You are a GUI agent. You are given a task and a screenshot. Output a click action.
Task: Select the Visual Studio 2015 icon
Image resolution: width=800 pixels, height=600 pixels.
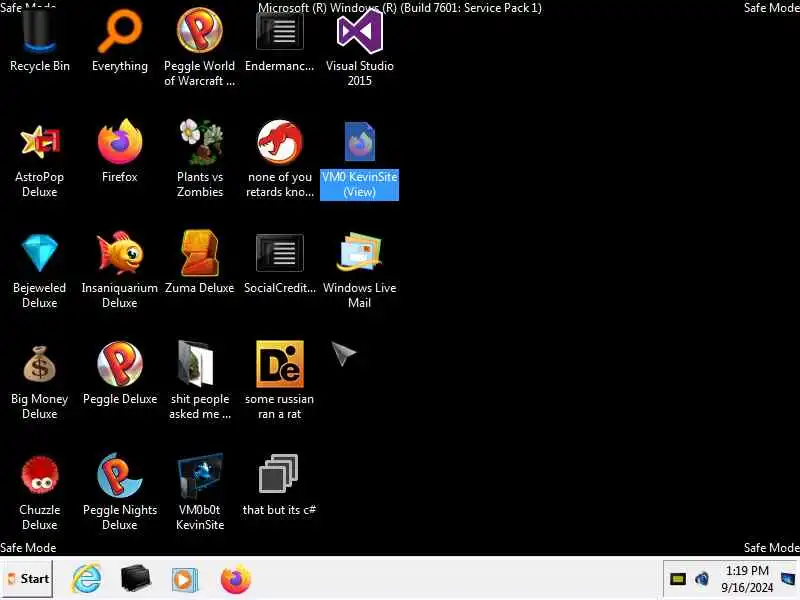360,33
